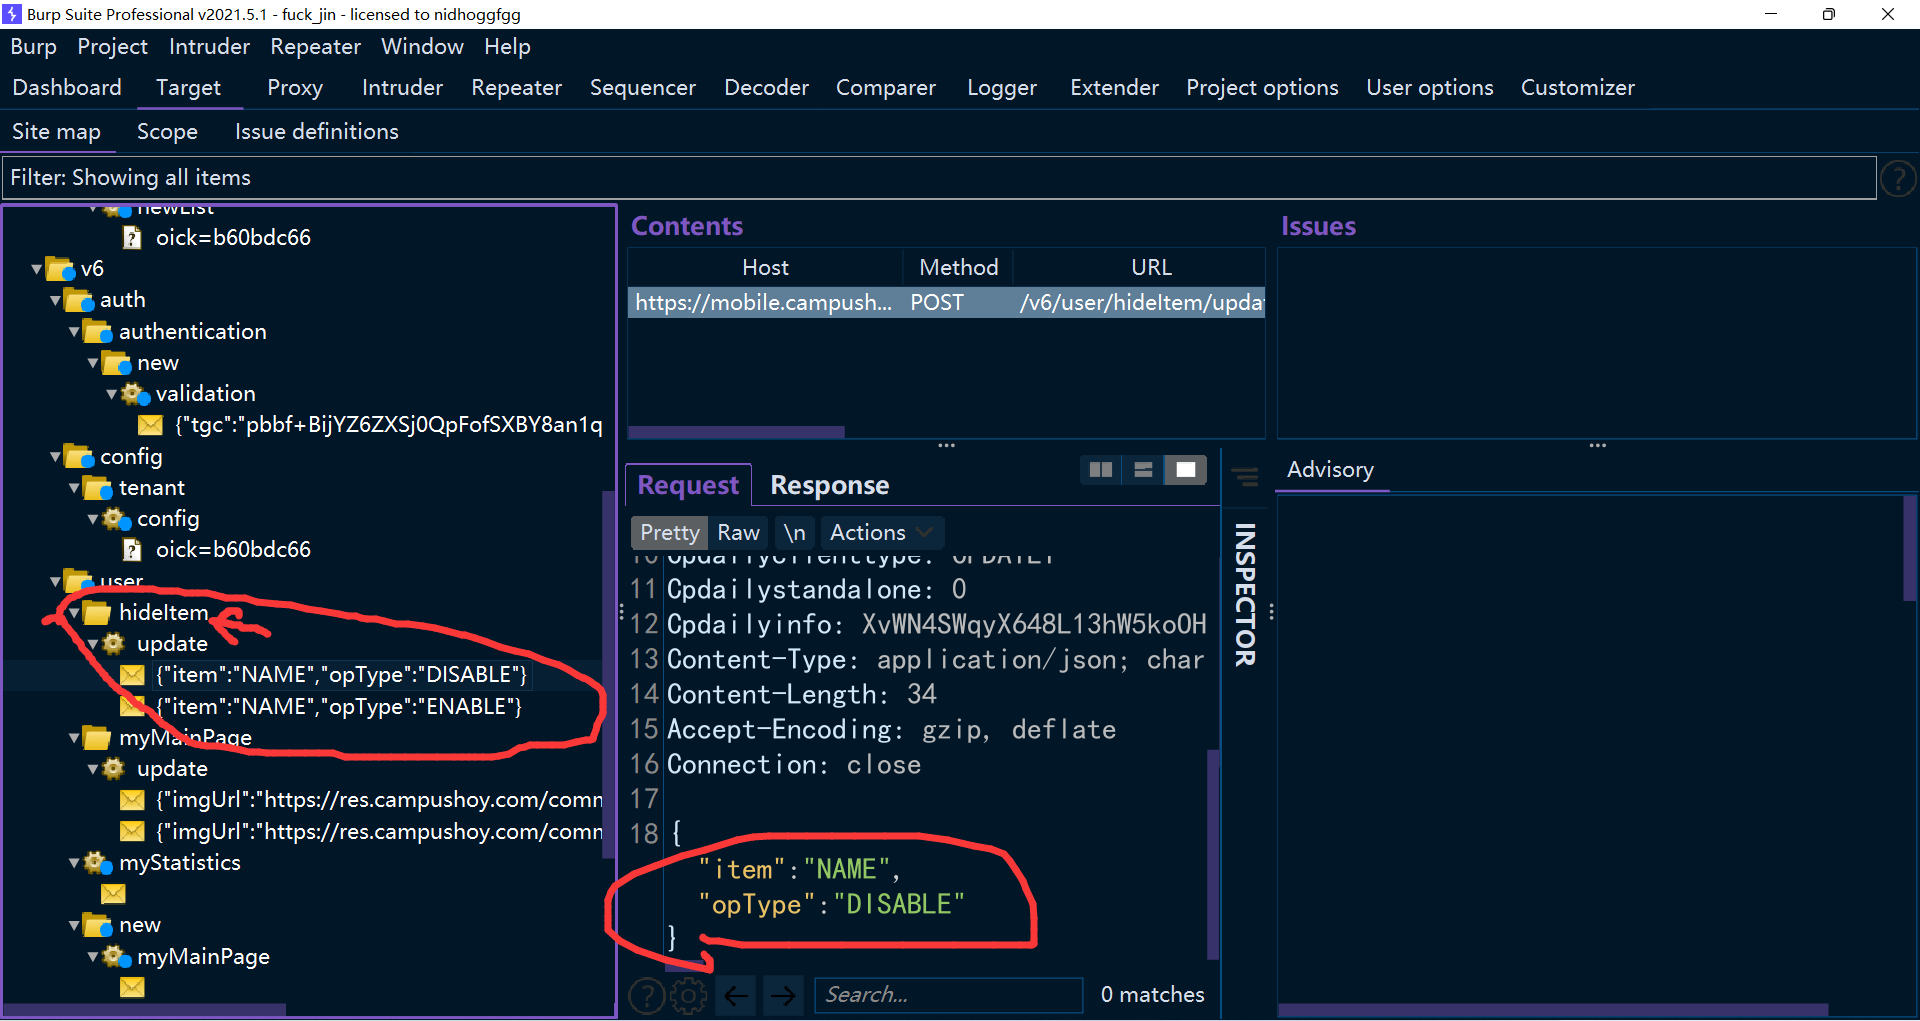Click the contents table horizontal scrollbar
The image size is (1920, 1021).
point(736,432)
